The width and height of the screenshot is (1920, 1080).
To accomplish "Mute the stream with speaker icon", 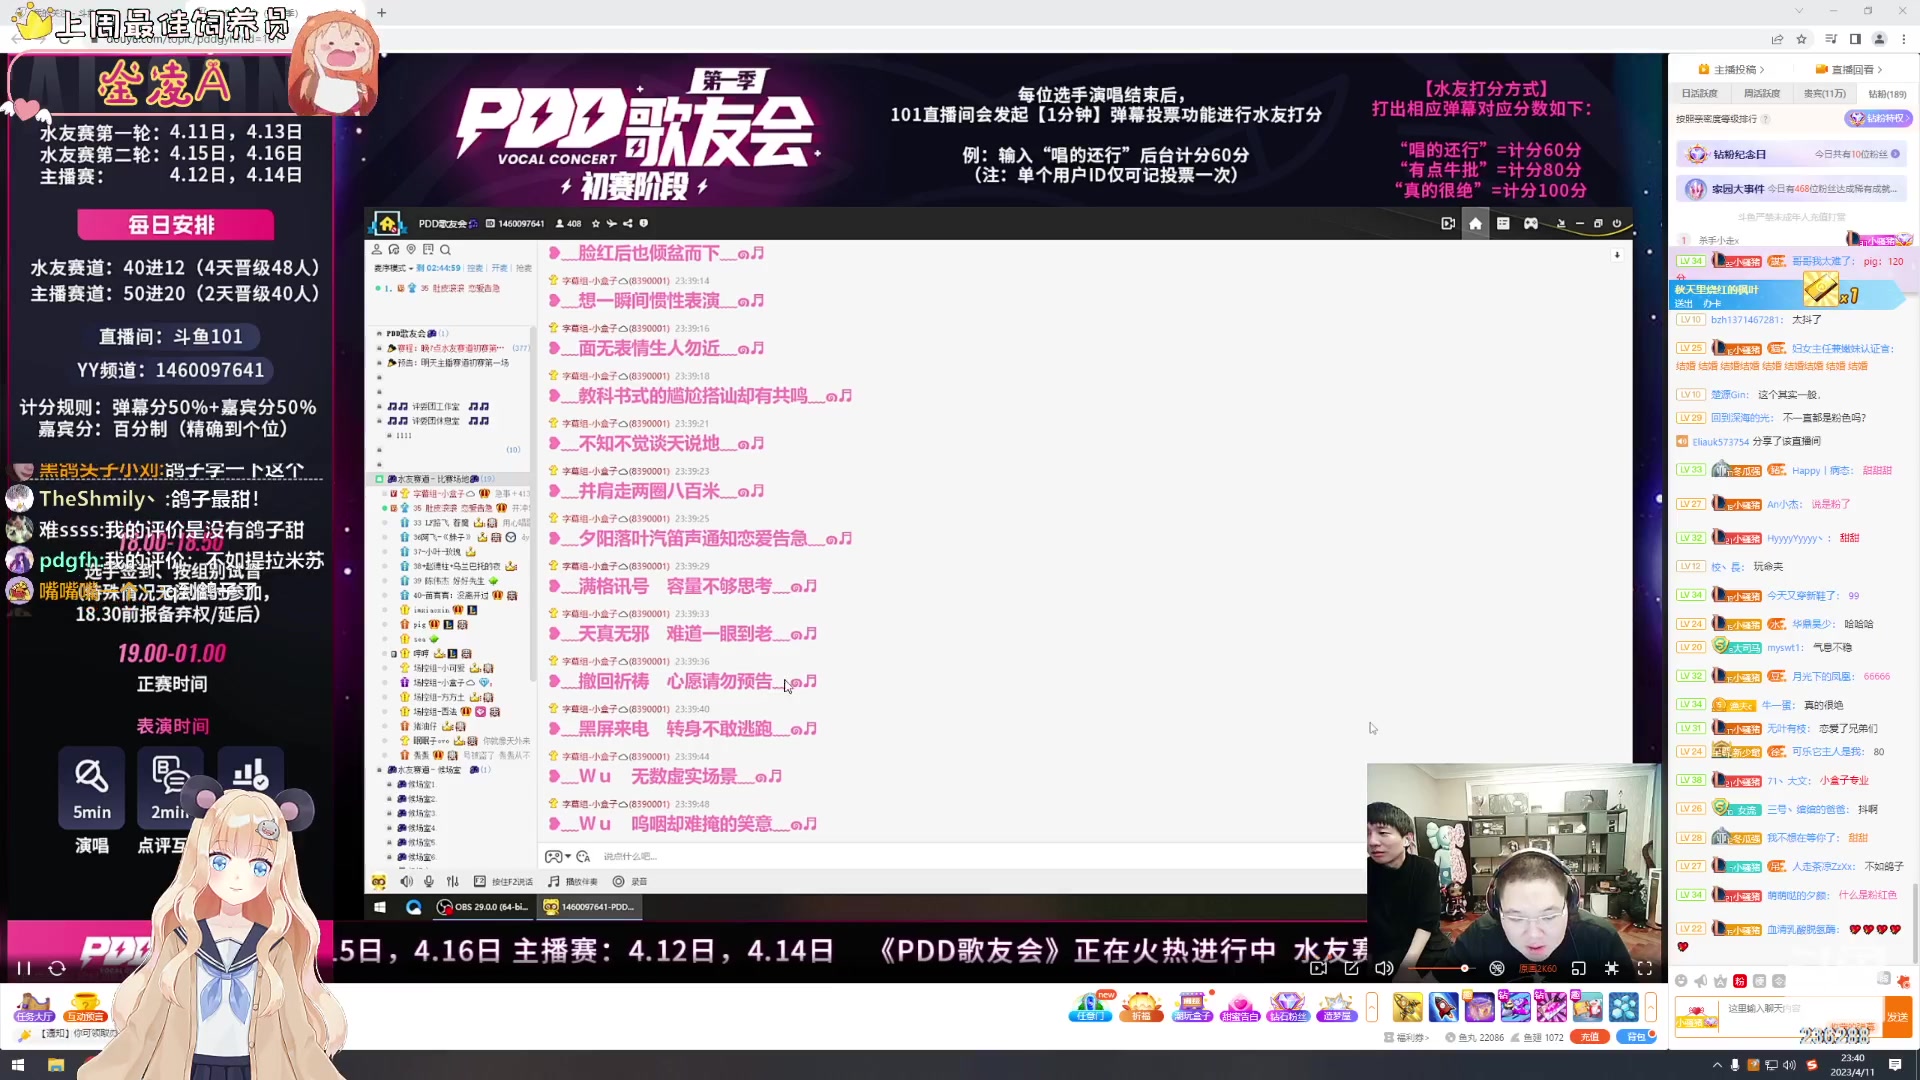I will point(1384,968).
